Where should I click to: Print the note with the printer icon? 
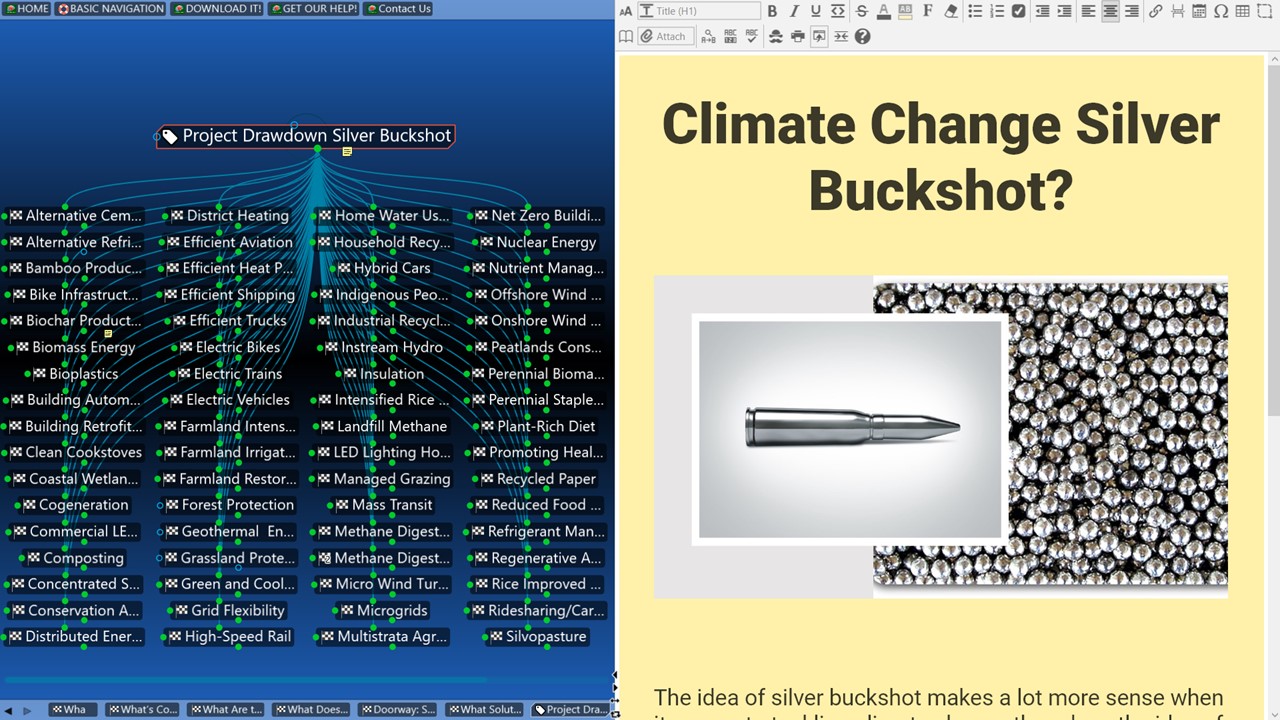797,36
